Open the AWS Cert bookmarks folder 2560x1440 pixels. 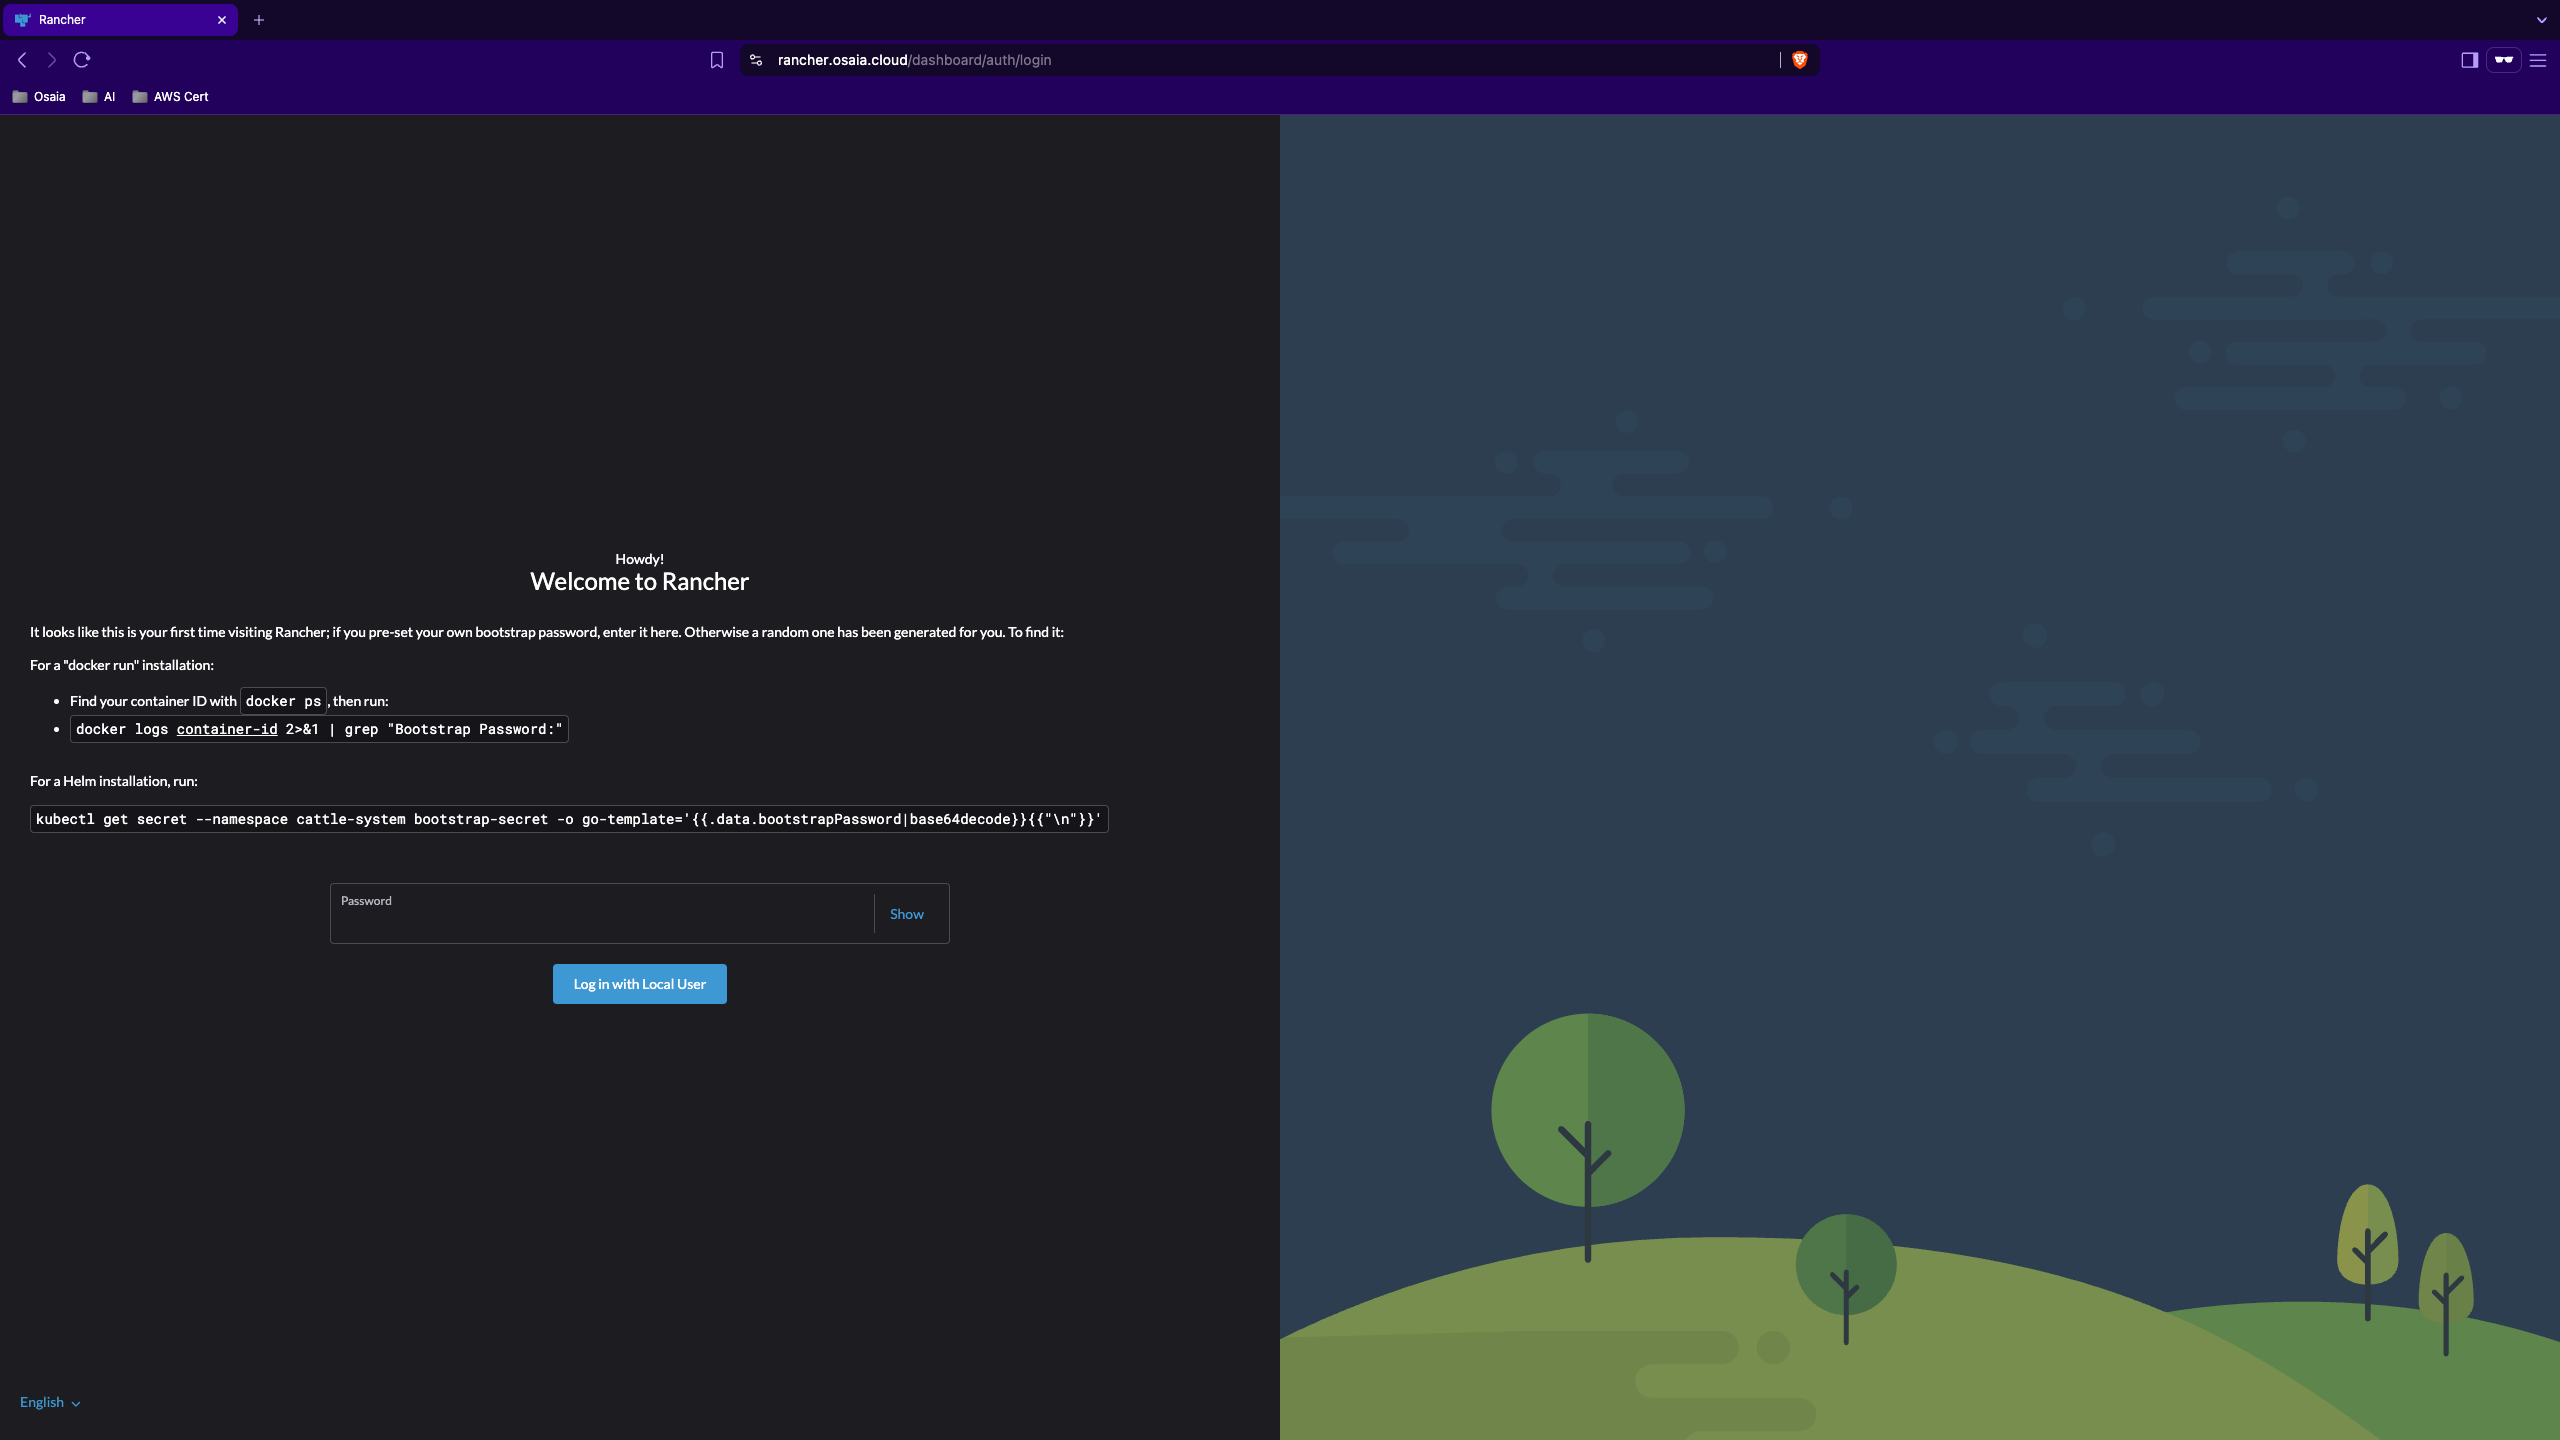pyautogui.click(x=171, y=97)
